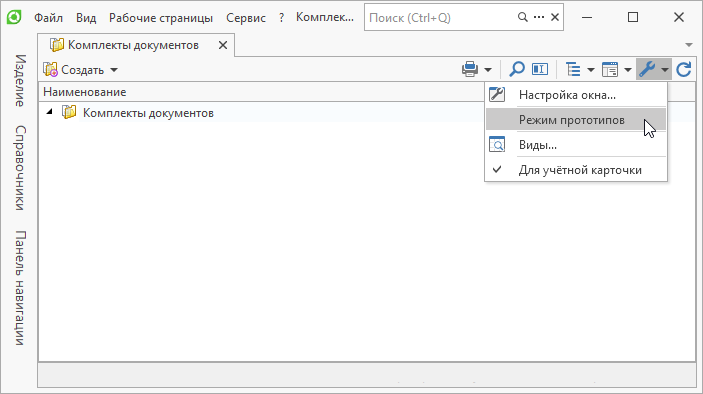Click the wrench settings icon
Screen dimensions: 703x394
pos(647,69)
